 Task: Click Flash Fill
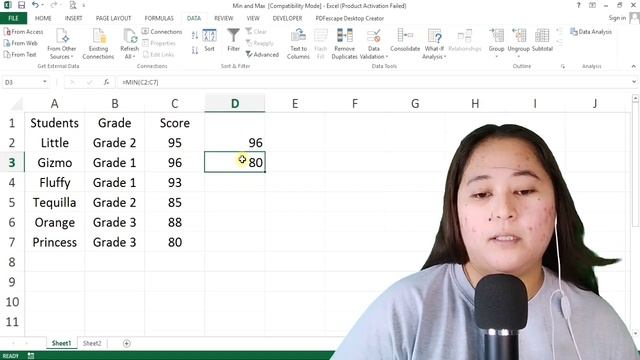321,44
